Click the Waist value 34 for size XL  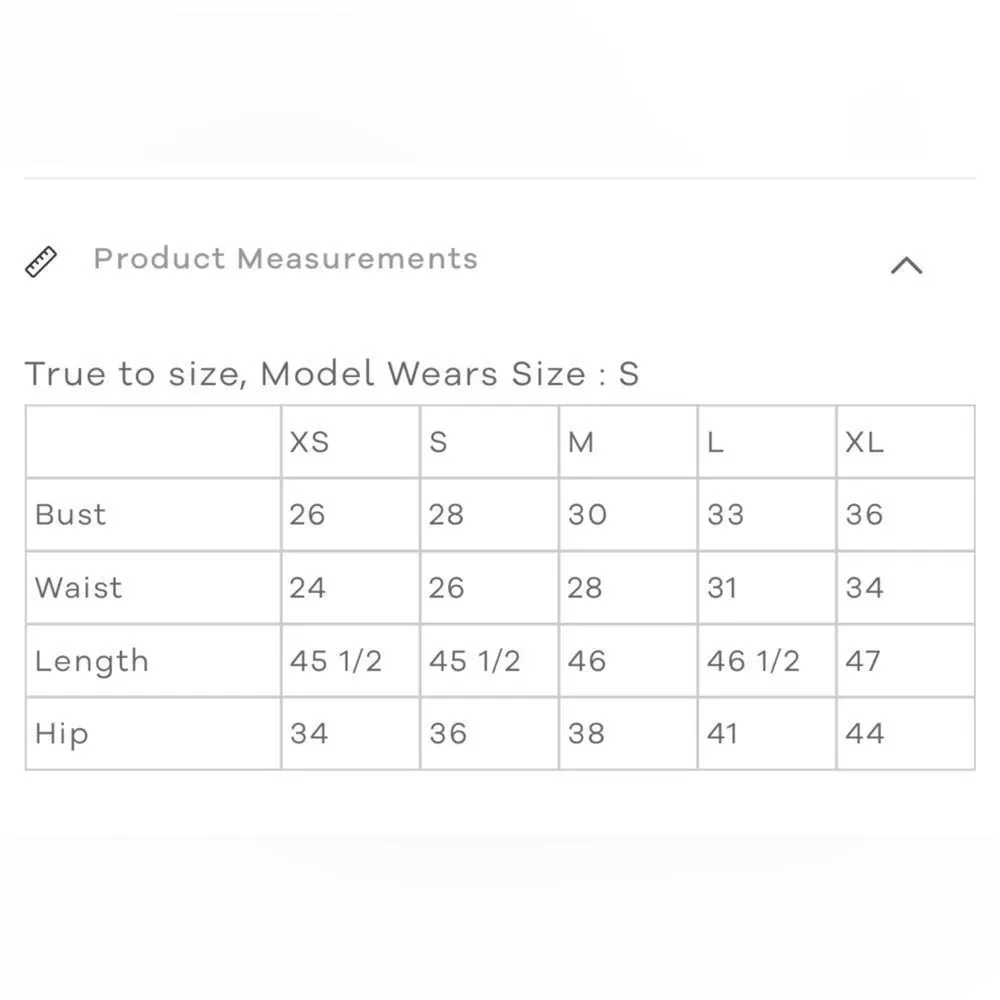[x=864, y=588]
